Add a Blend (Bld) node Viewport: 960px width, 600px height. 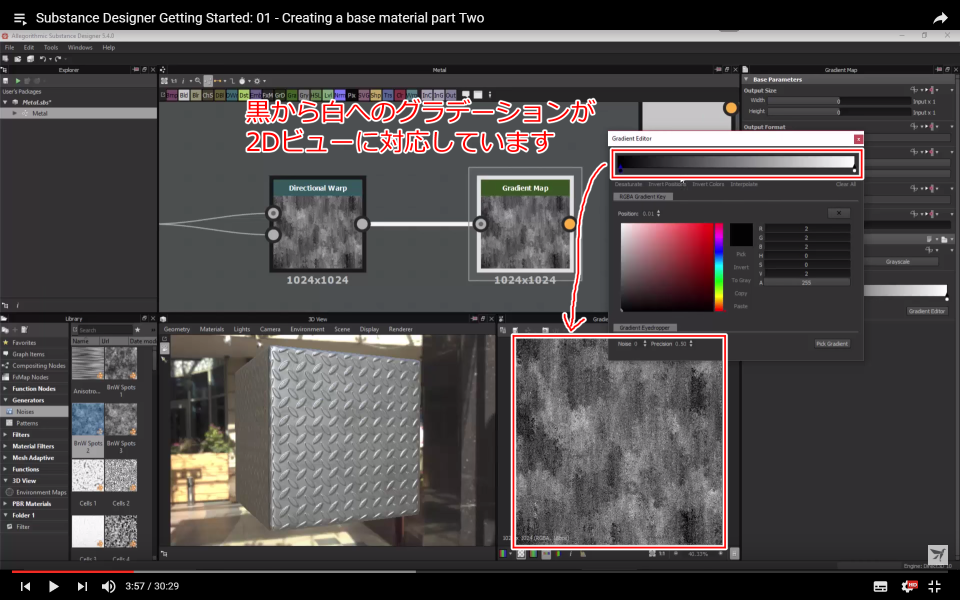tap(184, 96)
